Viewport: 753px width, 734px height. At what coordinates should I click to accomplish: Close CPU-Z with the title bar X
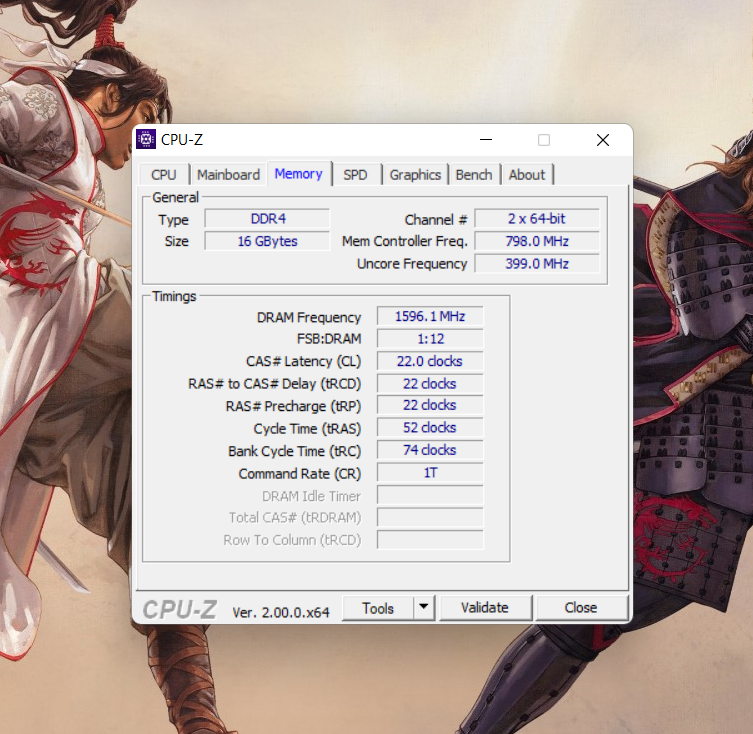(603, 140)
